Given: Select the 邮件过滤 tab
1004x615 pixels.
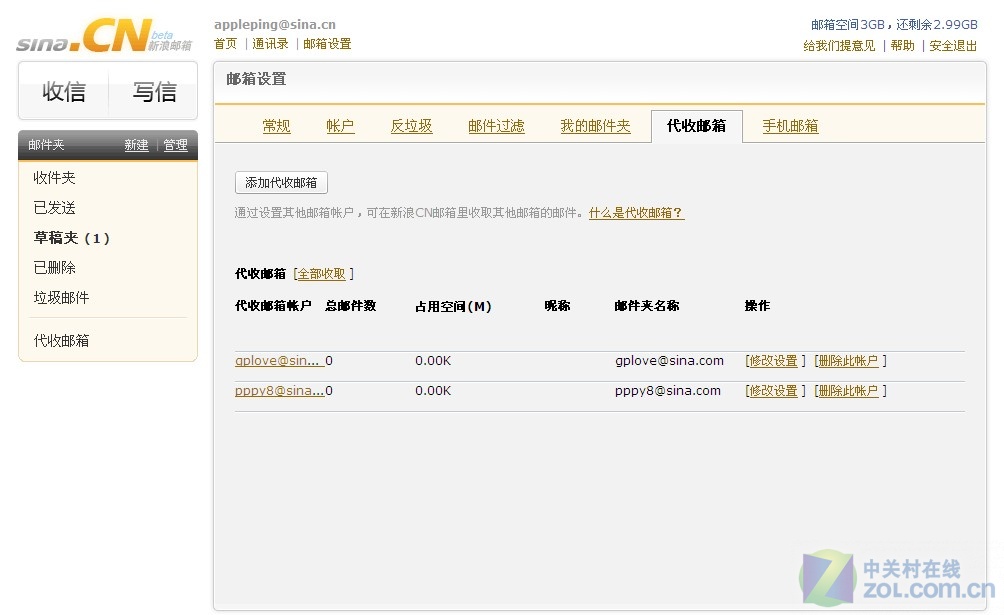Looking at the screenshot, I should (x=495, y=126).
